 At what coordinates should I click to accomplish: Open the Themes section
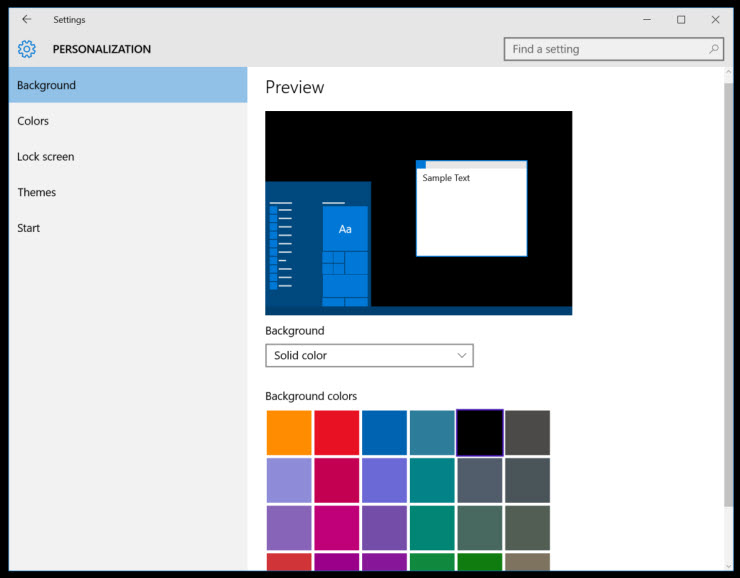(x=37, y=192)
